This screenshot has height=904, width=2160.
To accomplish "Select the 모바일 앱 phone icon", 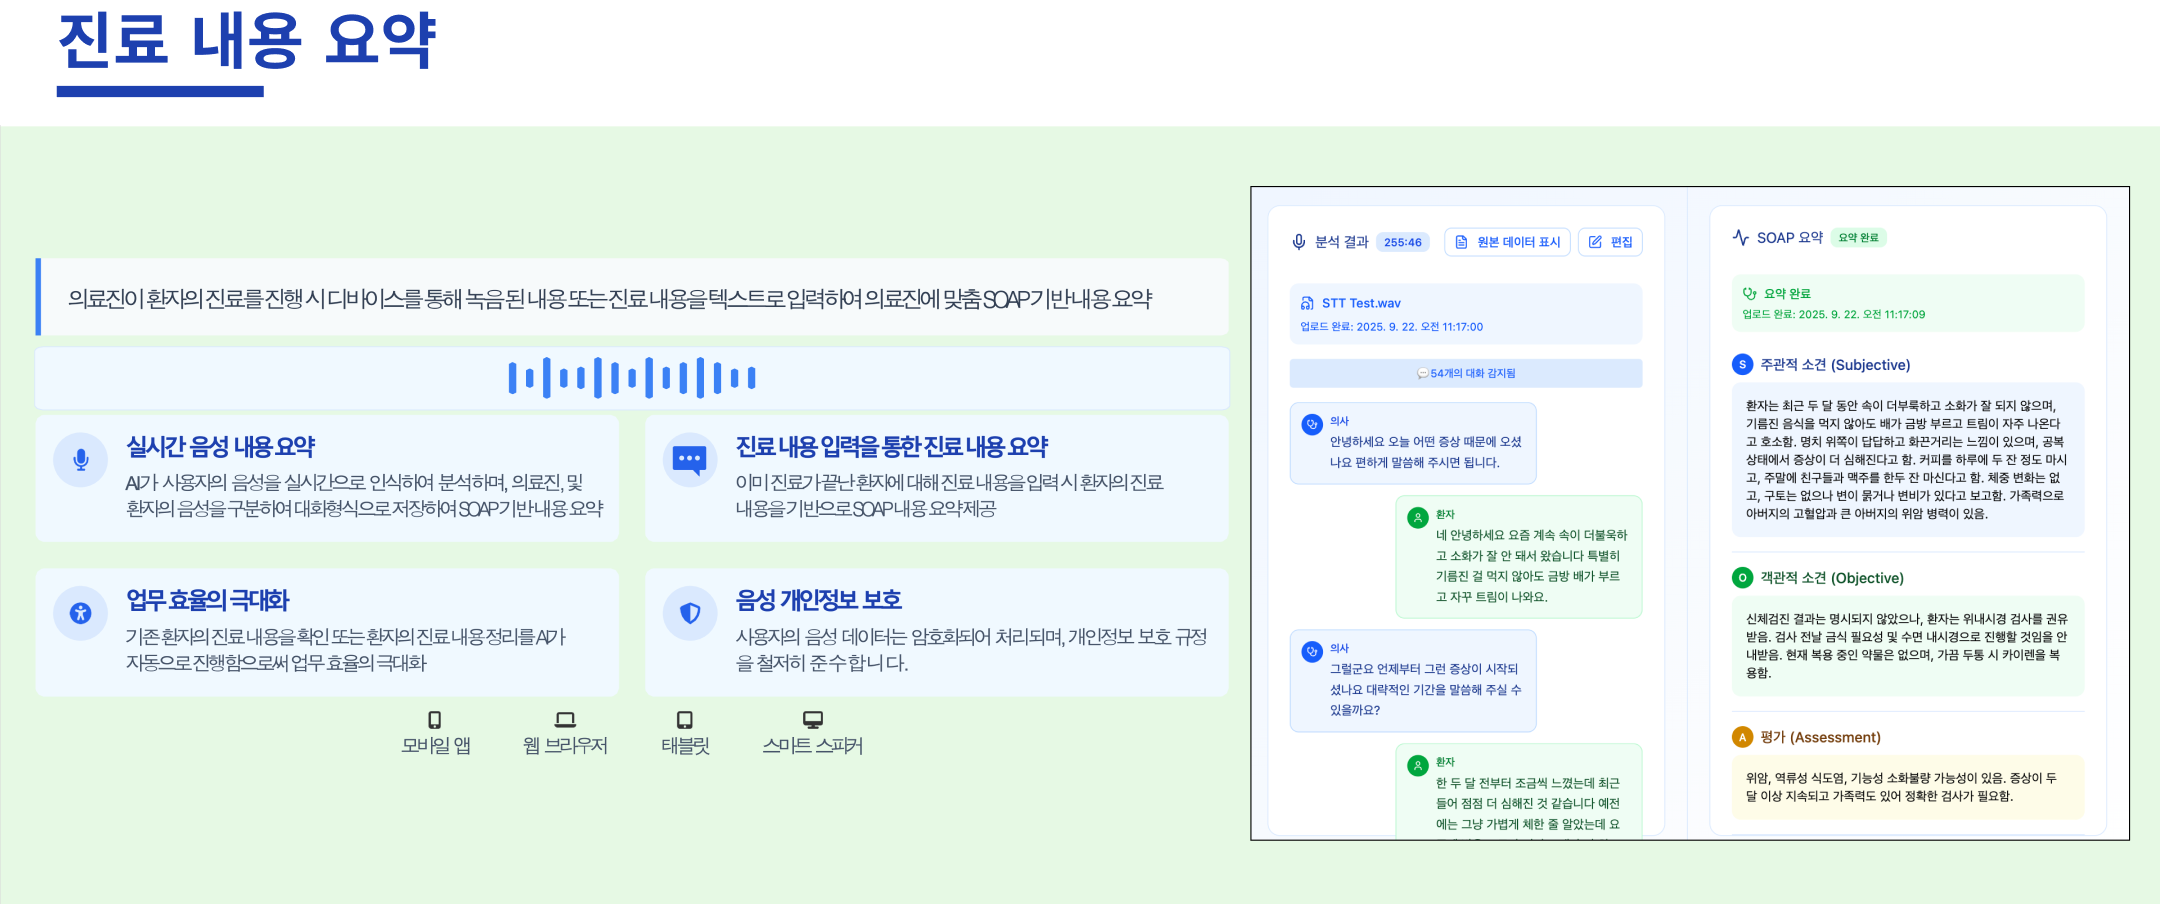I will click(x=434, y=720).
